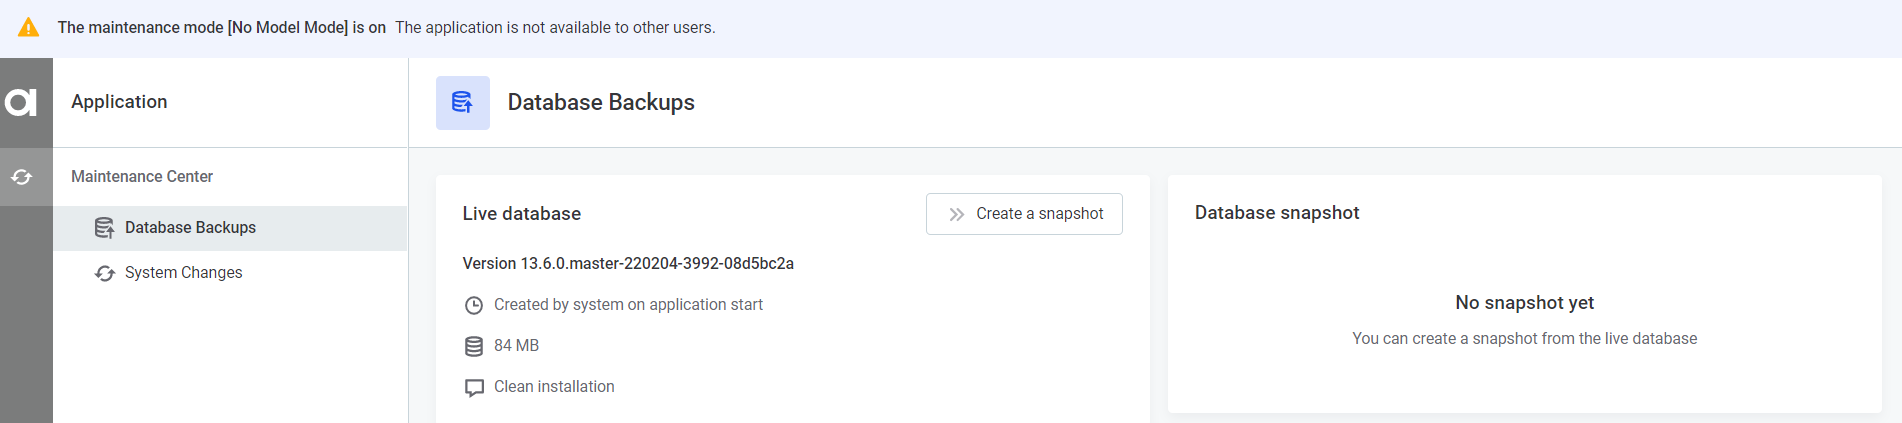Click the maintenance mode is on banner text
The image size is (1902, 423).
[x=222, y=28]
